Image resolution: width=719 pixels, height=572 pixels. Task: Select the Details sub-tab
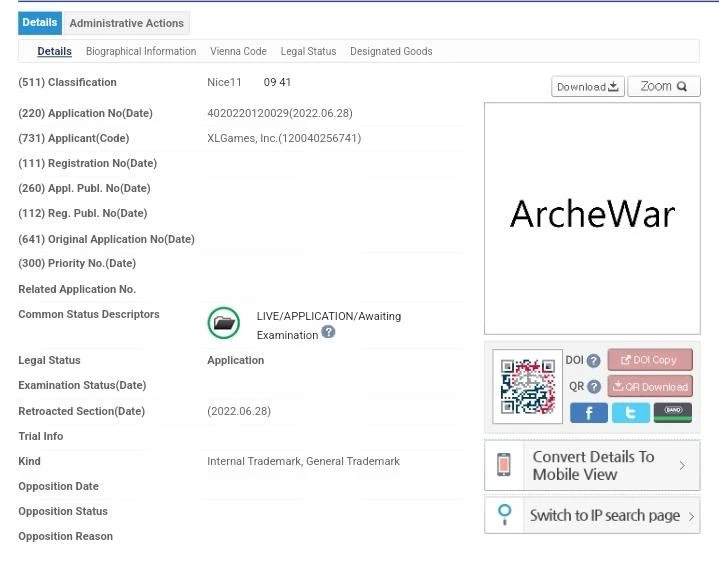[54, 51]
